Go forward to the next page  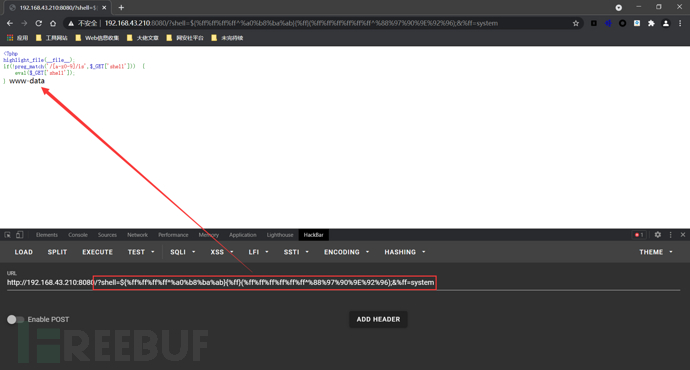[x=24, y=23]
